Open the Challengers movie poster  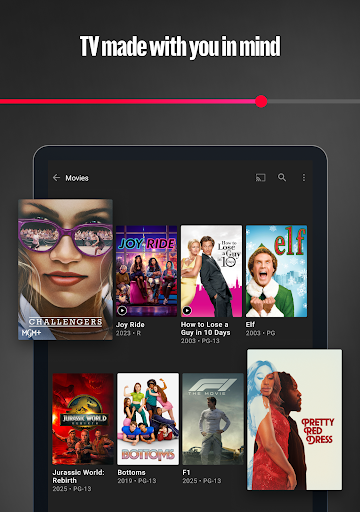click(x=65, y=269)
